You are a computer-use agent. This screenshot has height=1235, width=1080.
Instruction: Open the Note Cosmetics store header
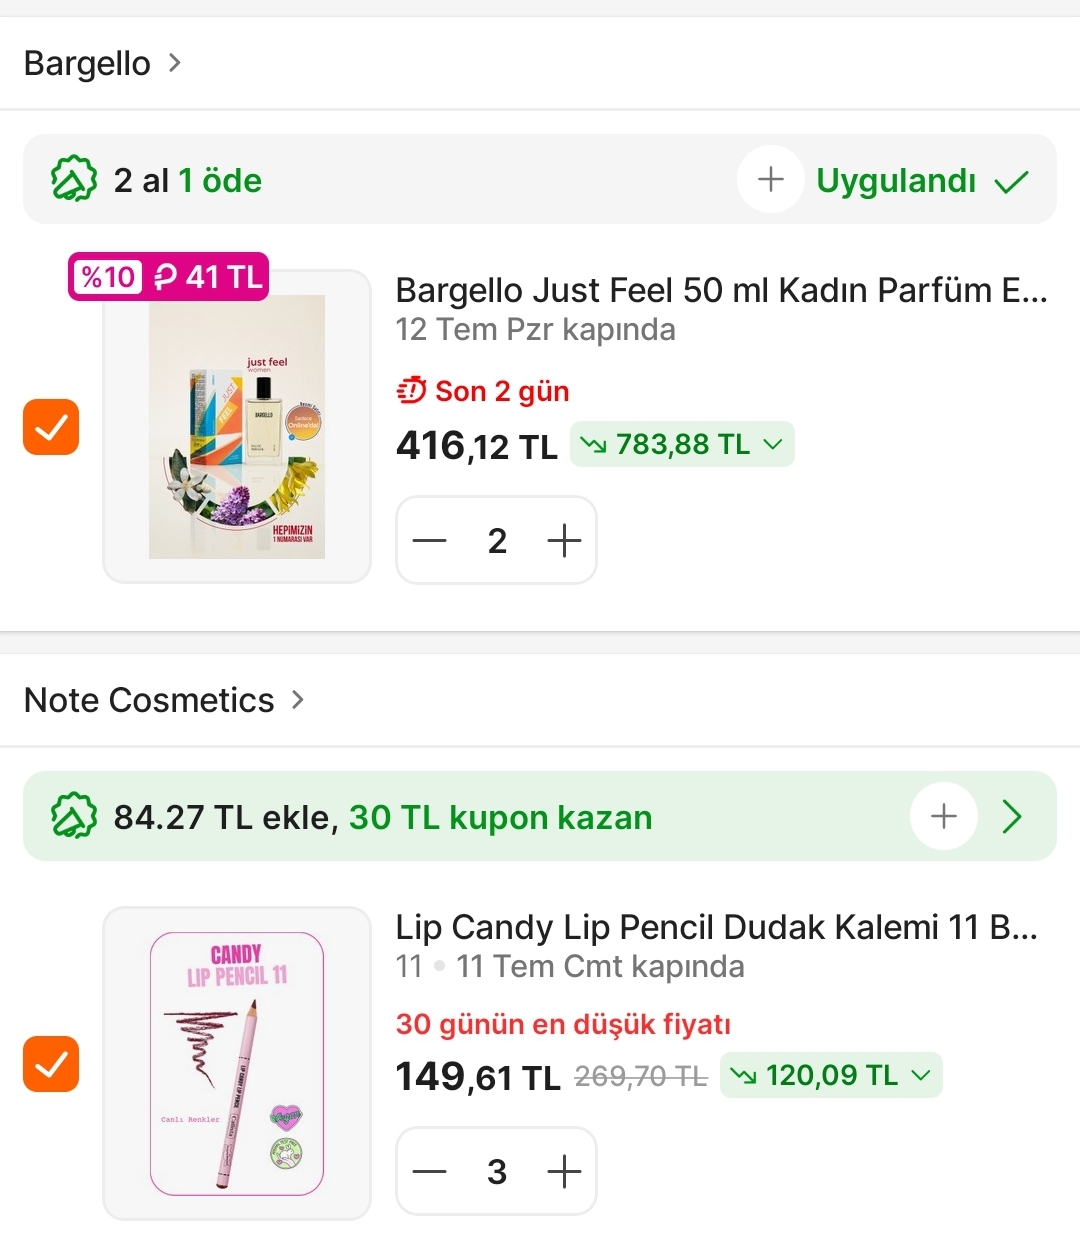tap(165, 700)
